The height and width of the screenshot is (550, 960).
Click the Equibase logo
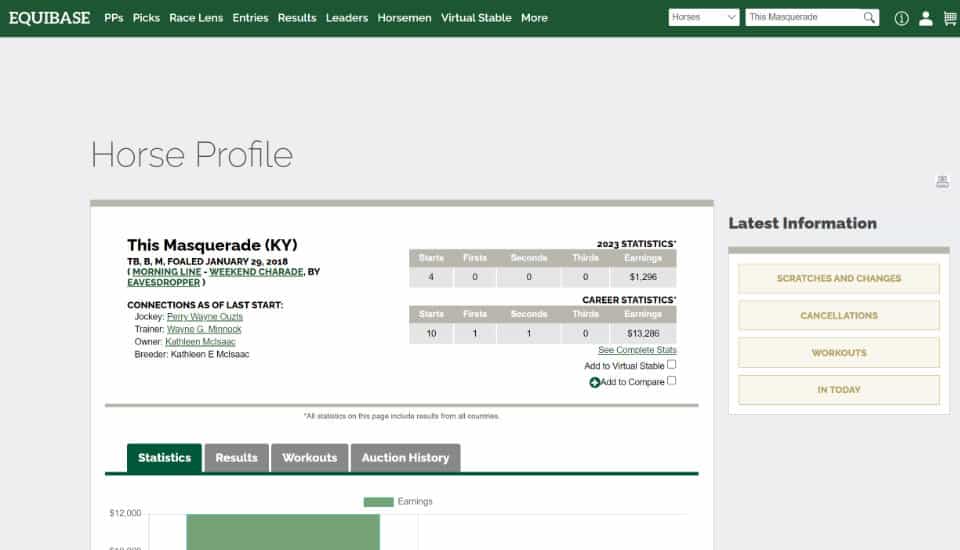(x=50, y=18)
